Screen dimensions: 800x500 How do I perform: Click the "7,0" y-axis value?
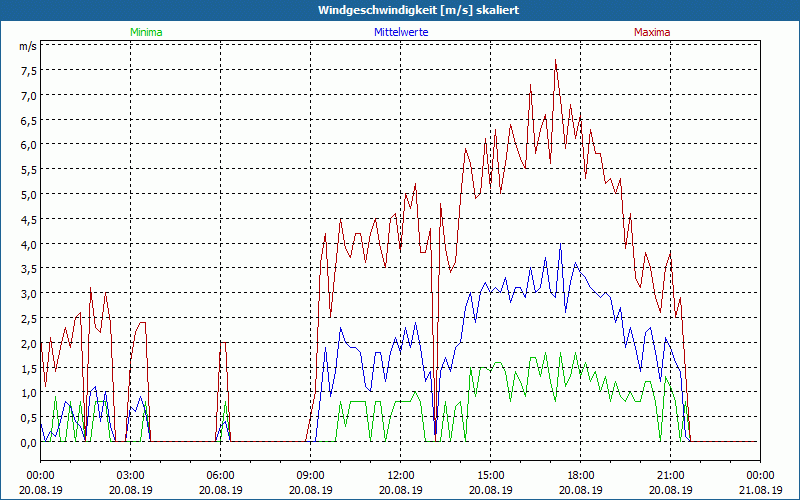point(29,95)
